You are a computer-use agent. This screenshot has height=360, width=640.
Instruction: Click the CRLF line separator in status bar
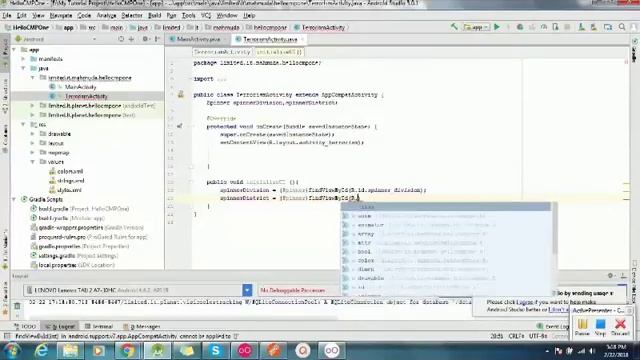tap(516, 336)
